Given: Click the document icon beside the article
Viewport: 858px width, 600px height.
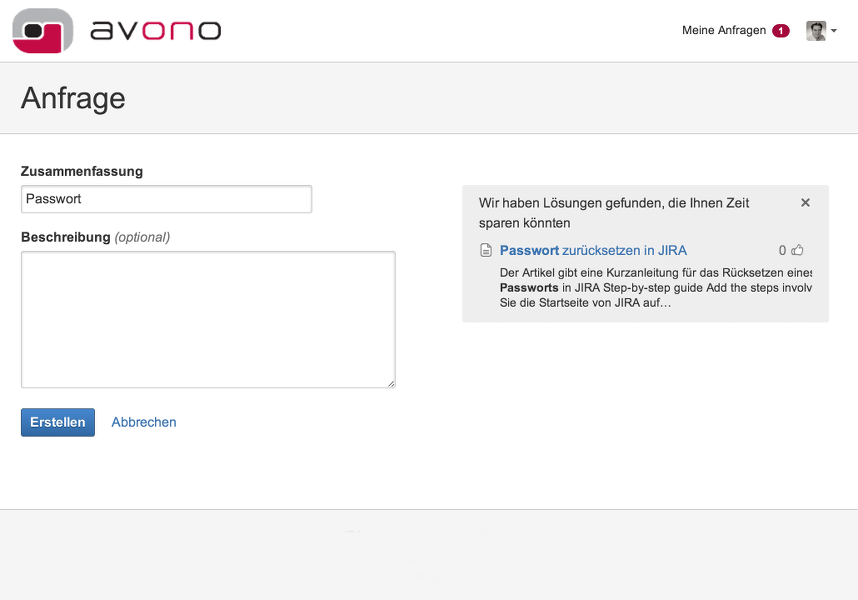Looking at the screenshot, I should click(x=486, y=251).
